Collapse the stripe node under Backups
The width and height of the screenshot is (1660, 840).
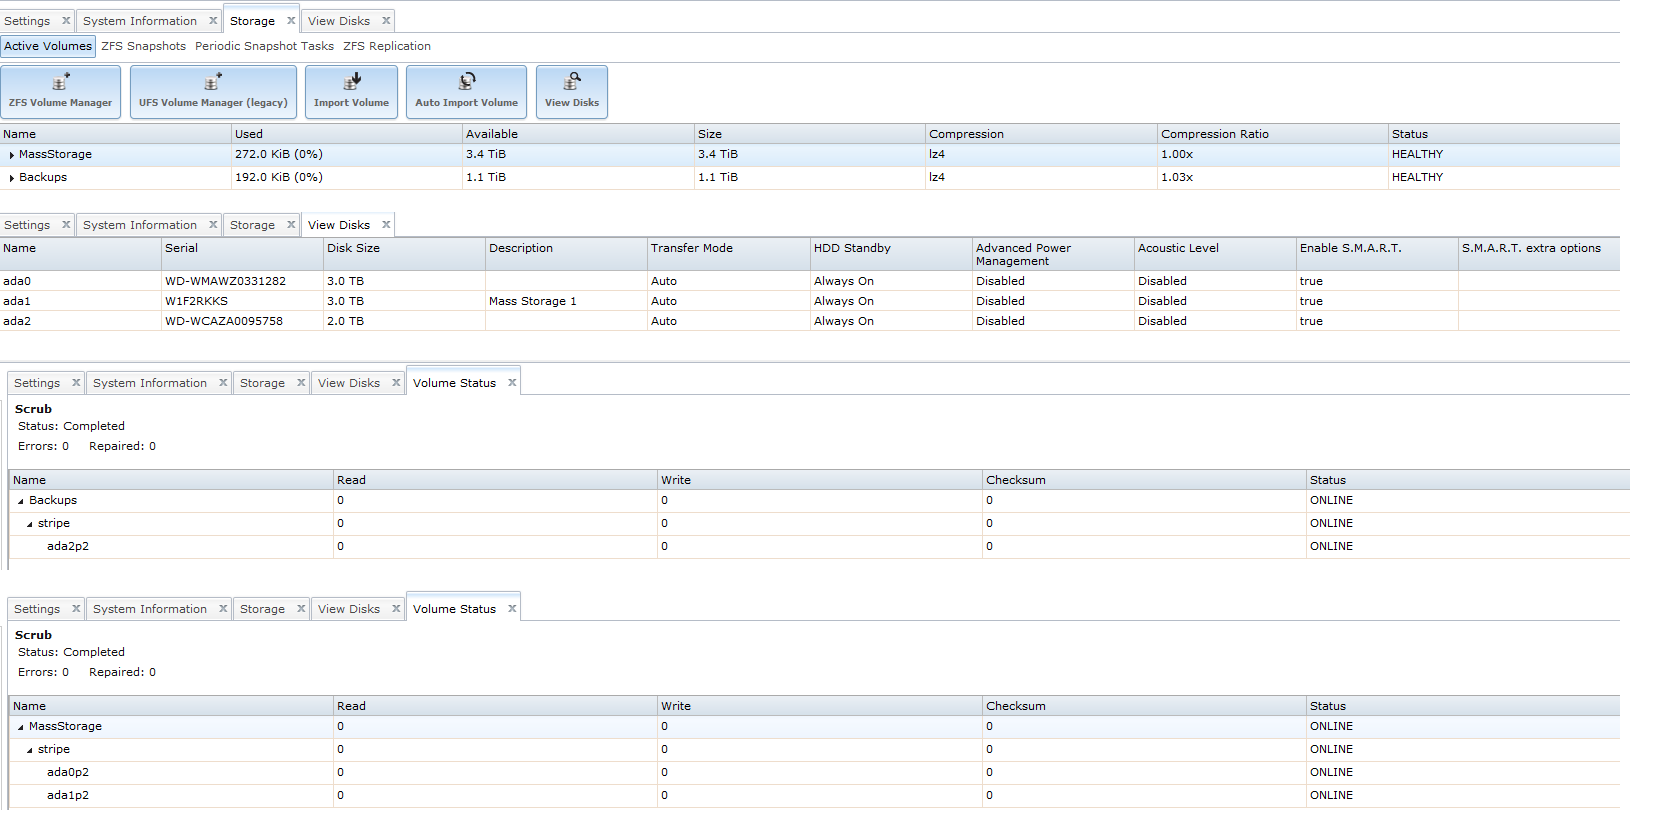30,524
